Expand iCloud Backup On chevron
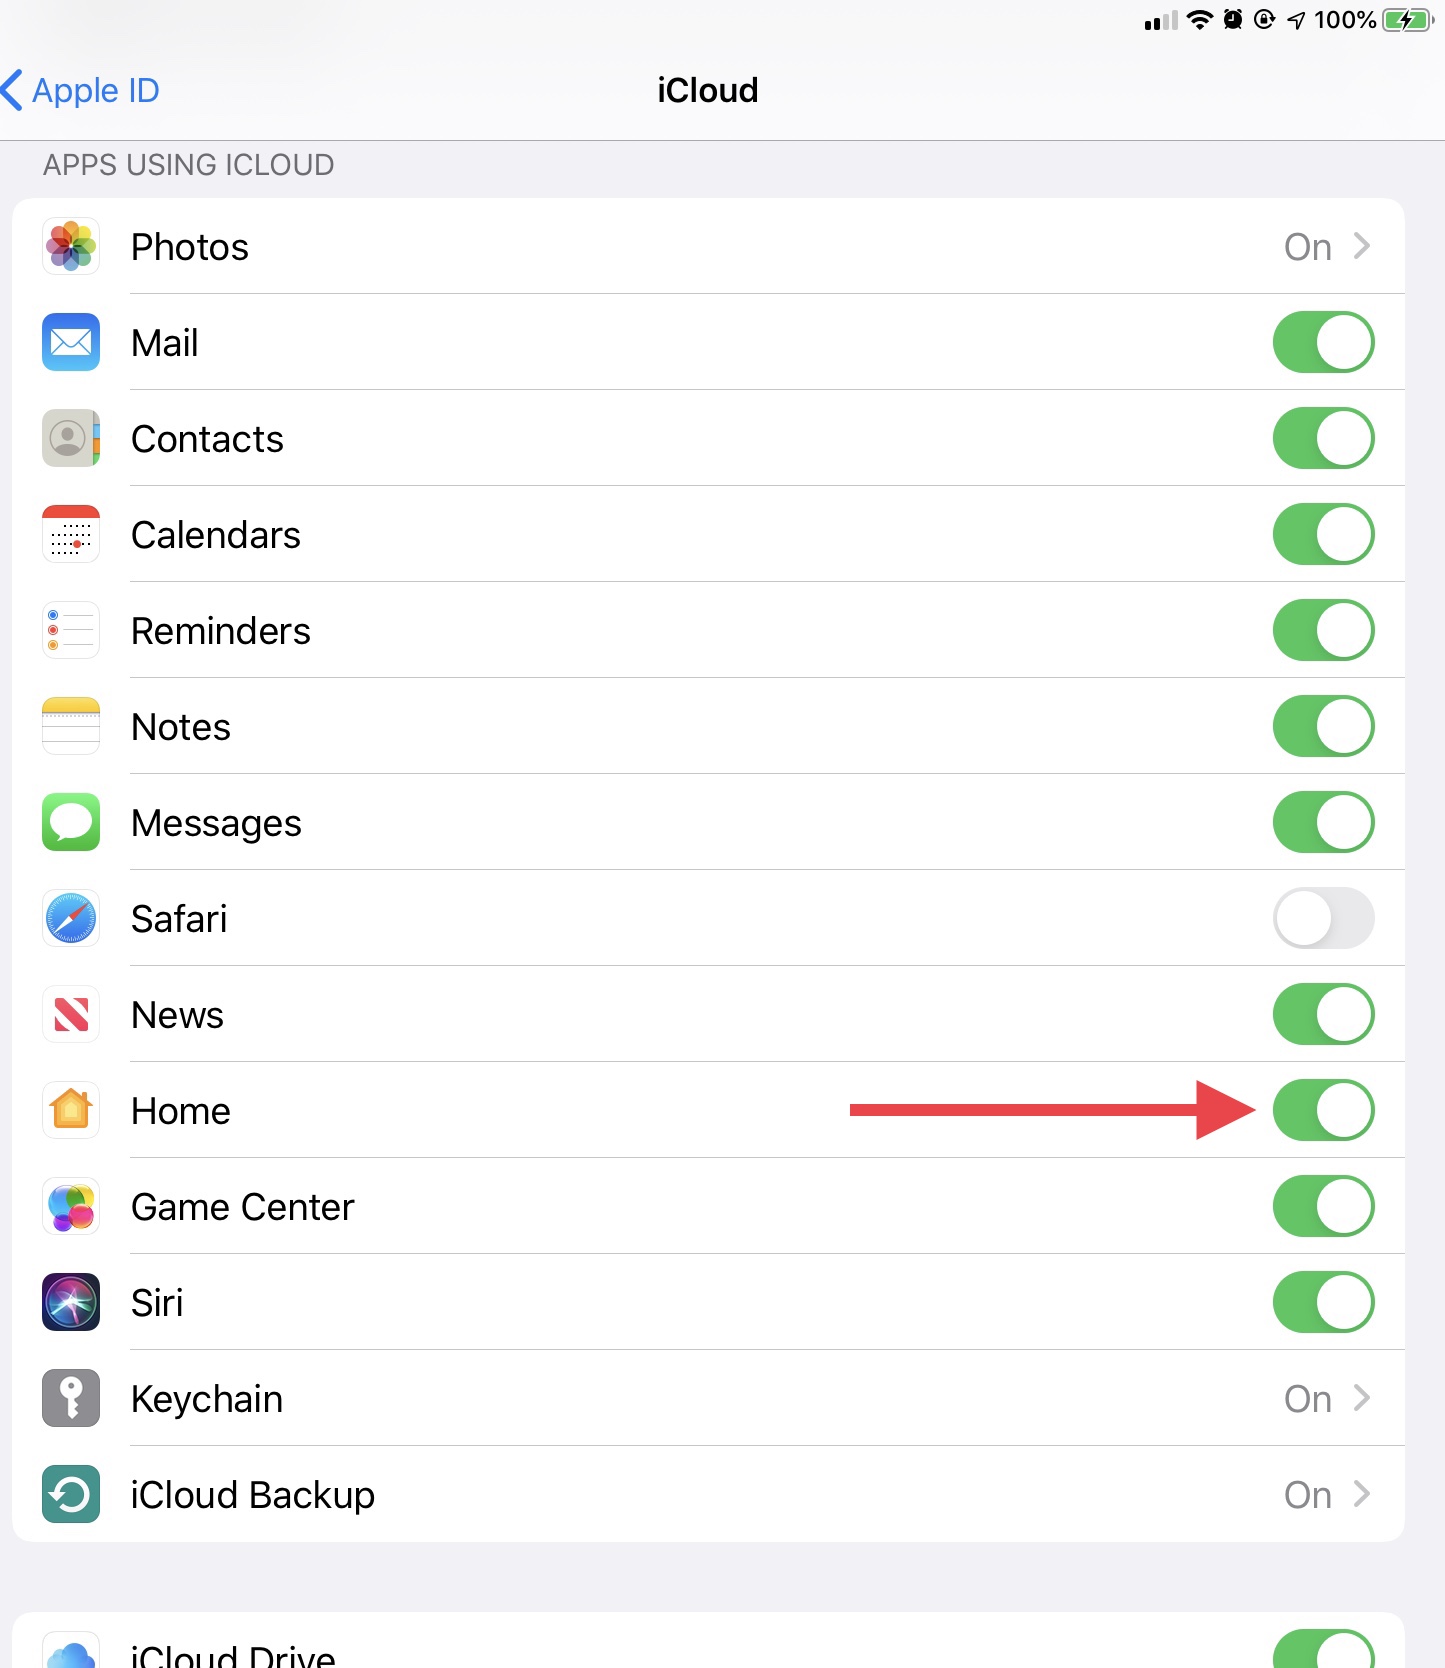 coord(1361,1494)
